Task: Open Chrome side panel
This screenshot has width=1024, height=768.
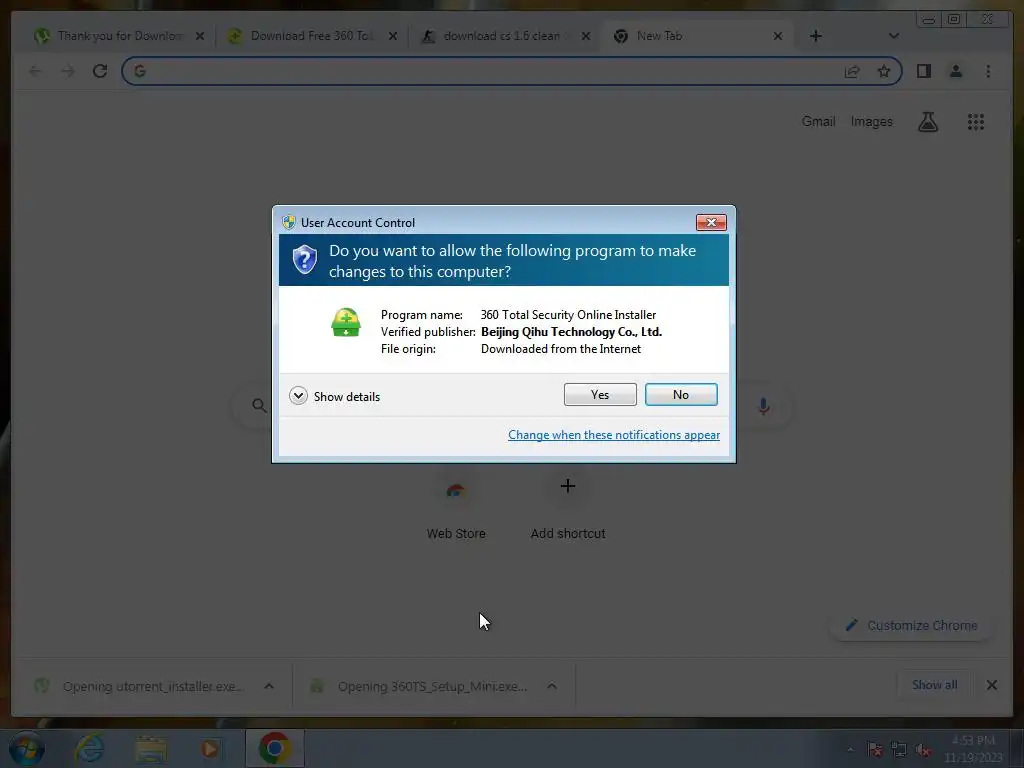Action: (x=923, y=71)
